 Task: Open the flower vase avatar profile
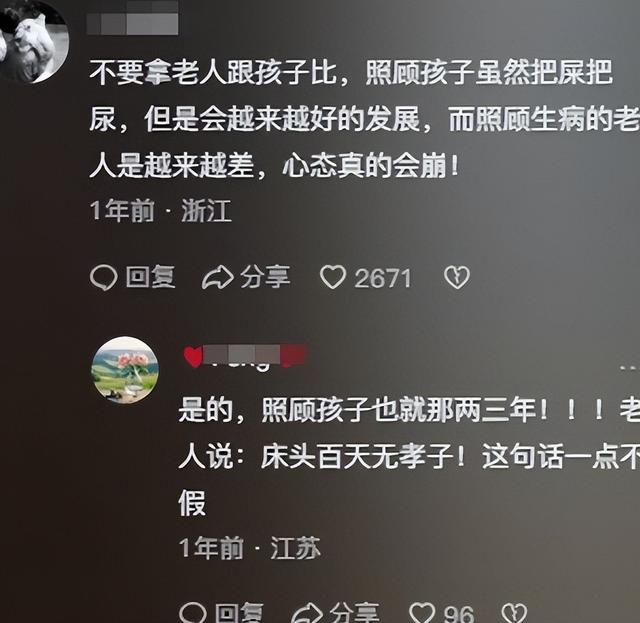pyautogui.click(x=125, y=370)
